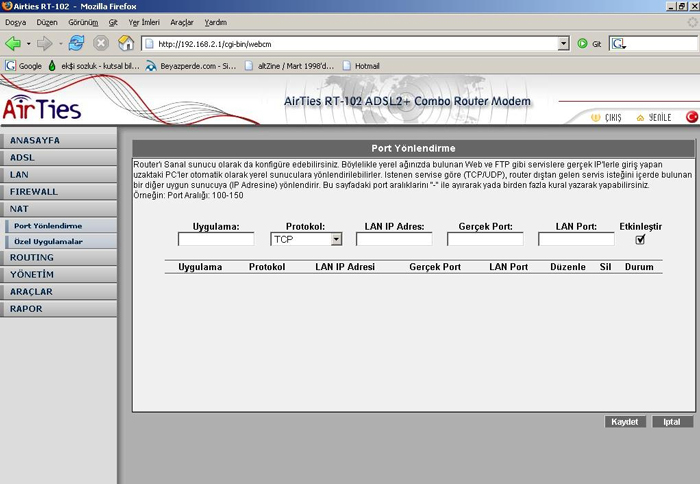
Task: Click the green Git (Go) button icon
Action: click(582, 44)
